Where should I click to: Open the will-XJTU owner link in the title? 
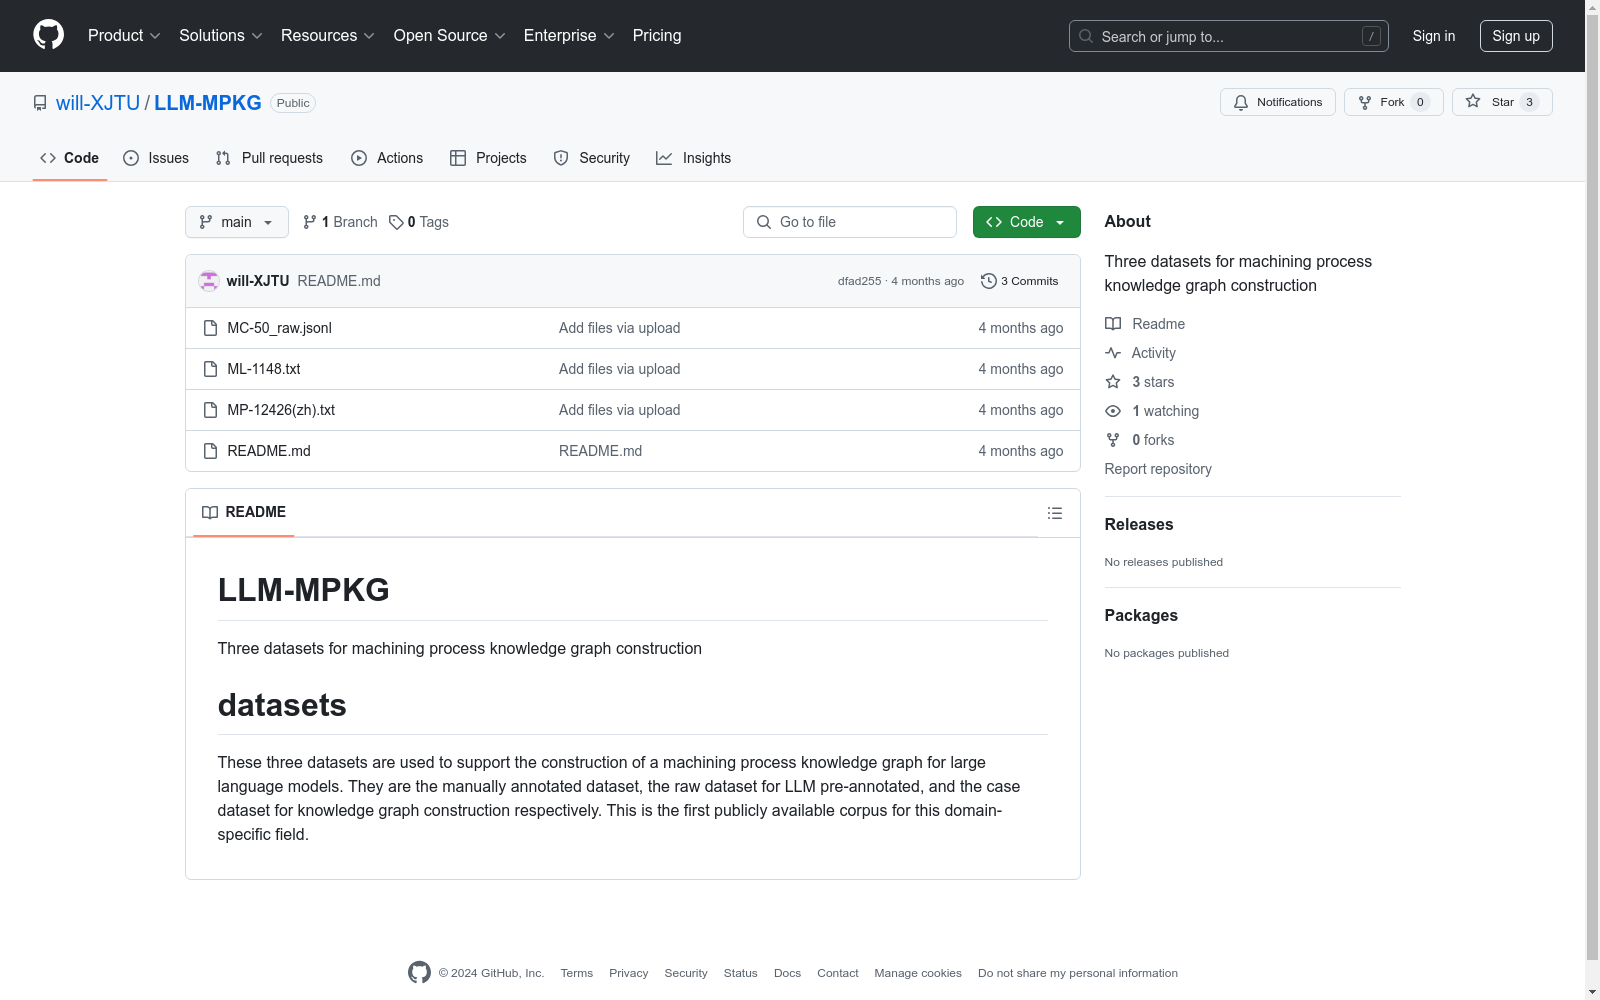[x=98, y=103]
